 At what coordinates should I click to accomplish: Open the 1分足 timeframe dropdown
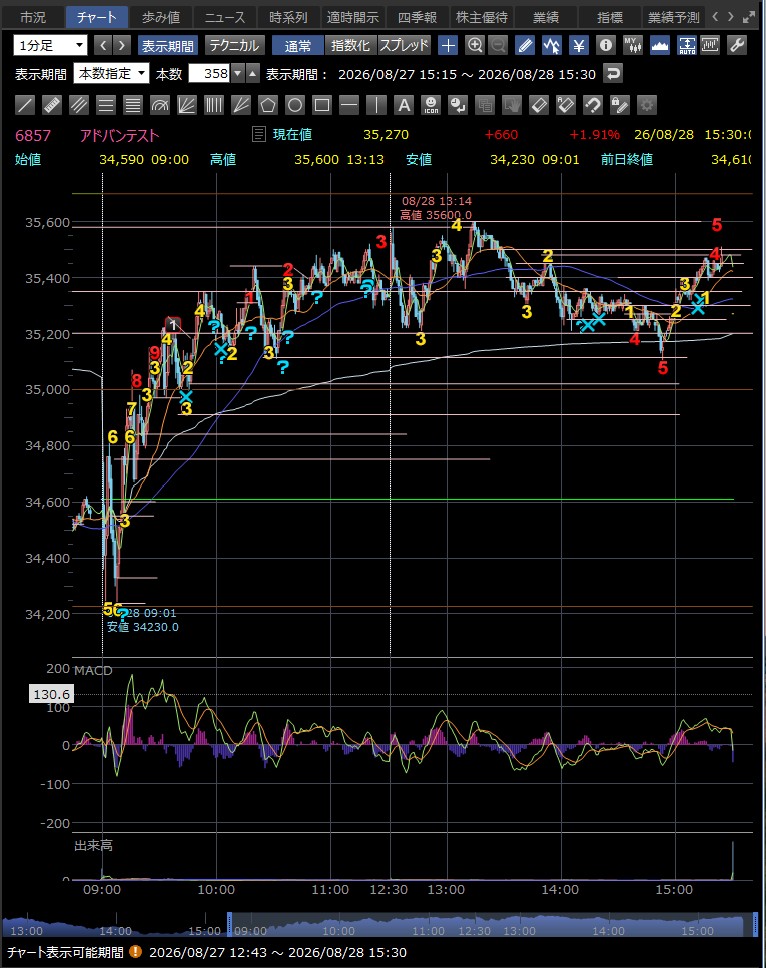click(50, 45)
